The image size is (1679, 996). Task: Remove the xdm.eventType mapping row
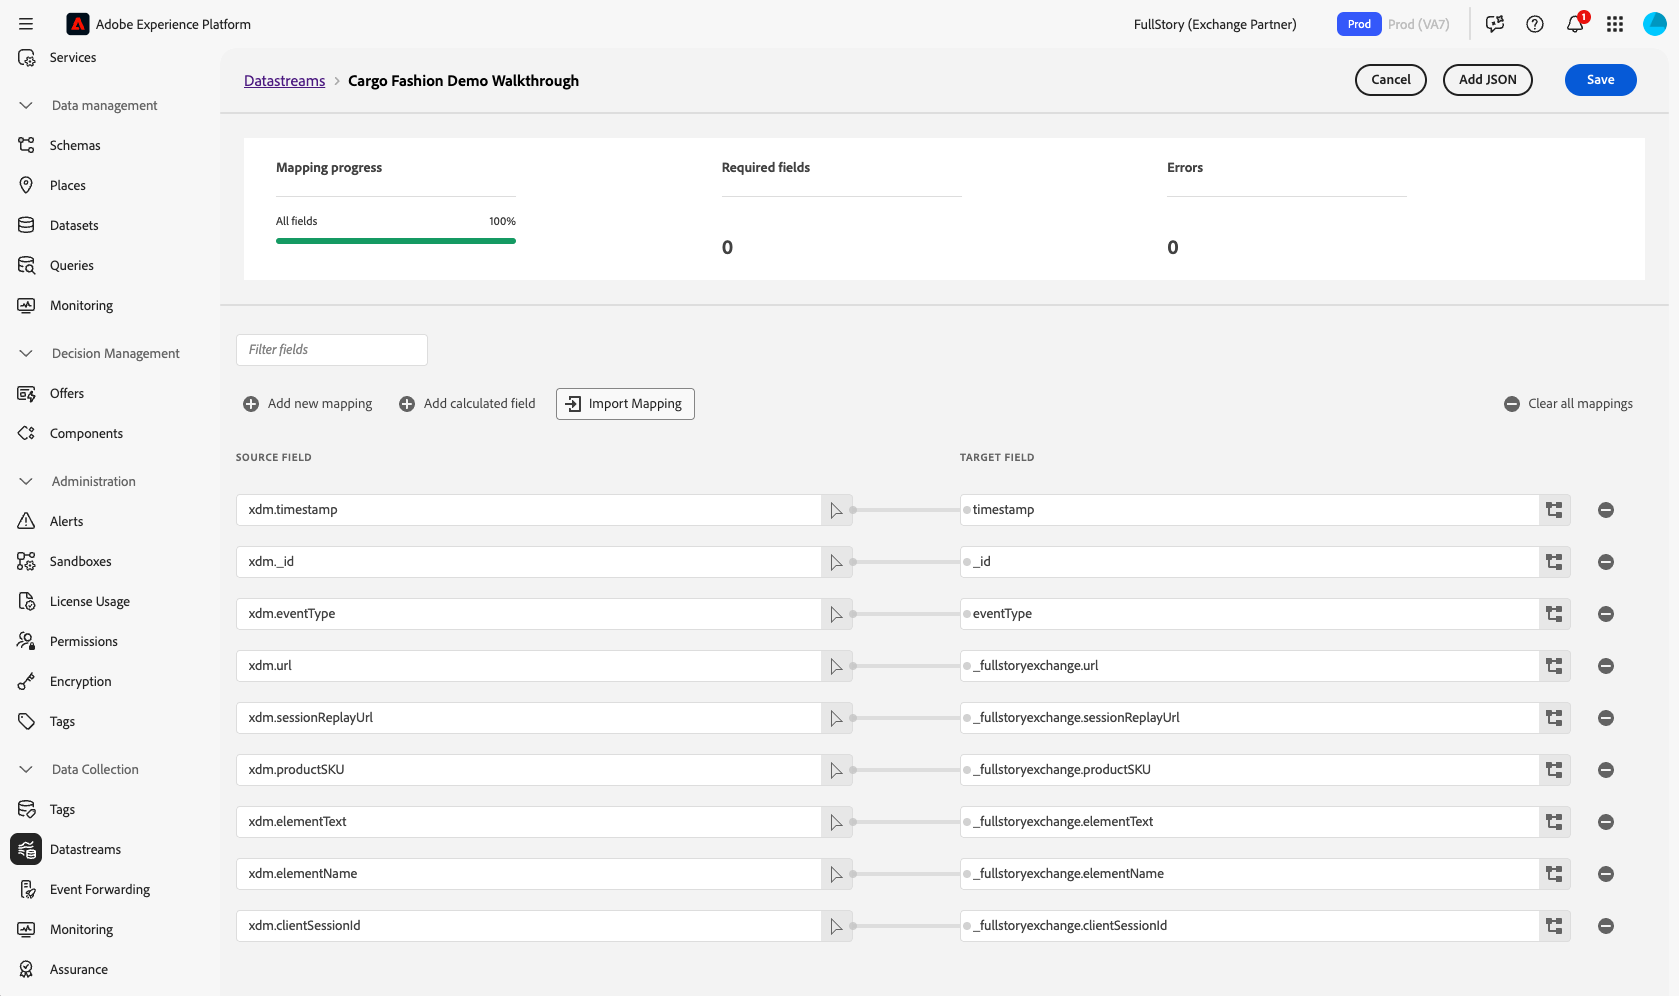(1605, 614)
